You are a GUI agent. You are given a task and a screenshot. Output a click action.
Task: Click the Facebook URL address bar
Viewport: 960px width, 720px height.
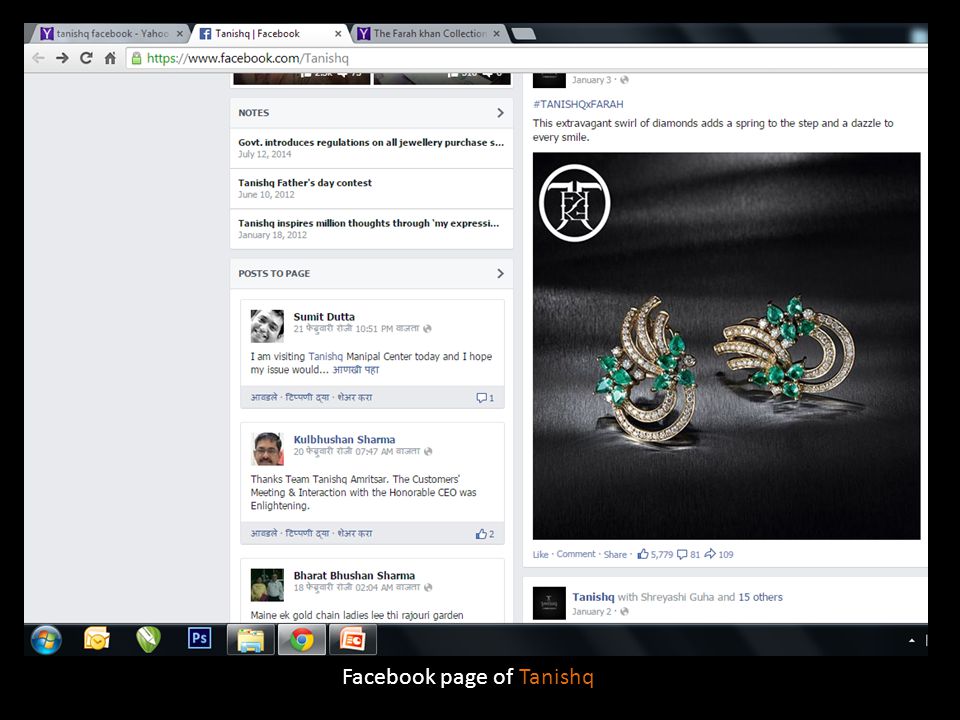527,58
